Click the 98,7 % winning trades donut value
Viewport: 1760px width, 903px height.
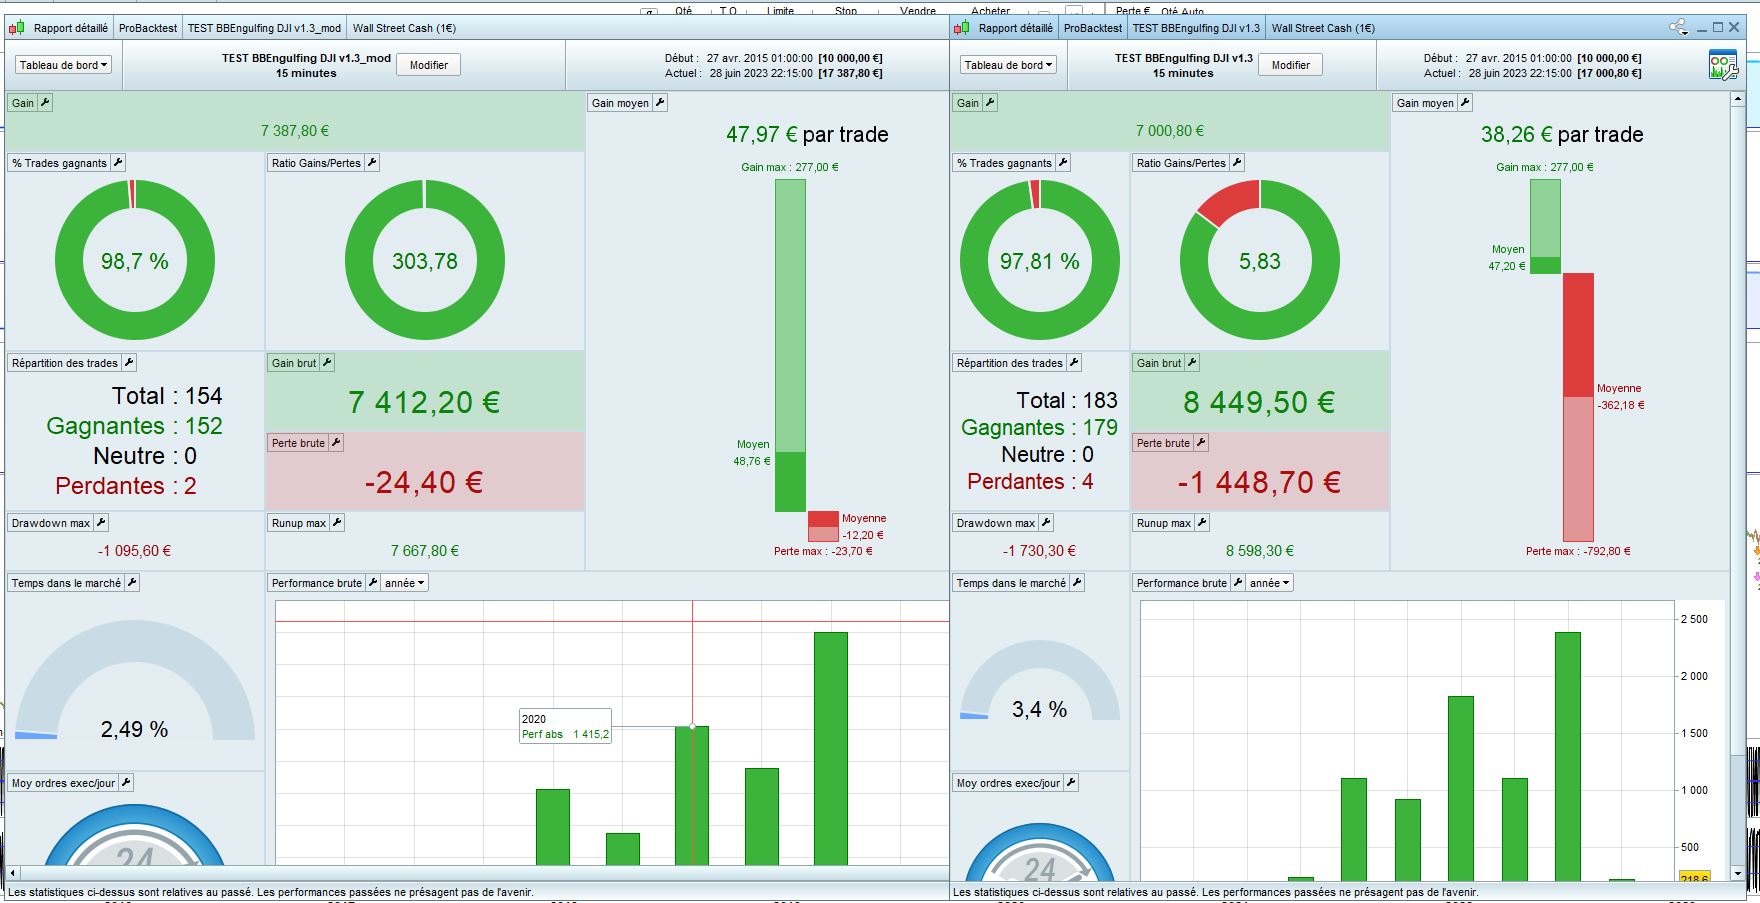(135, 261)
